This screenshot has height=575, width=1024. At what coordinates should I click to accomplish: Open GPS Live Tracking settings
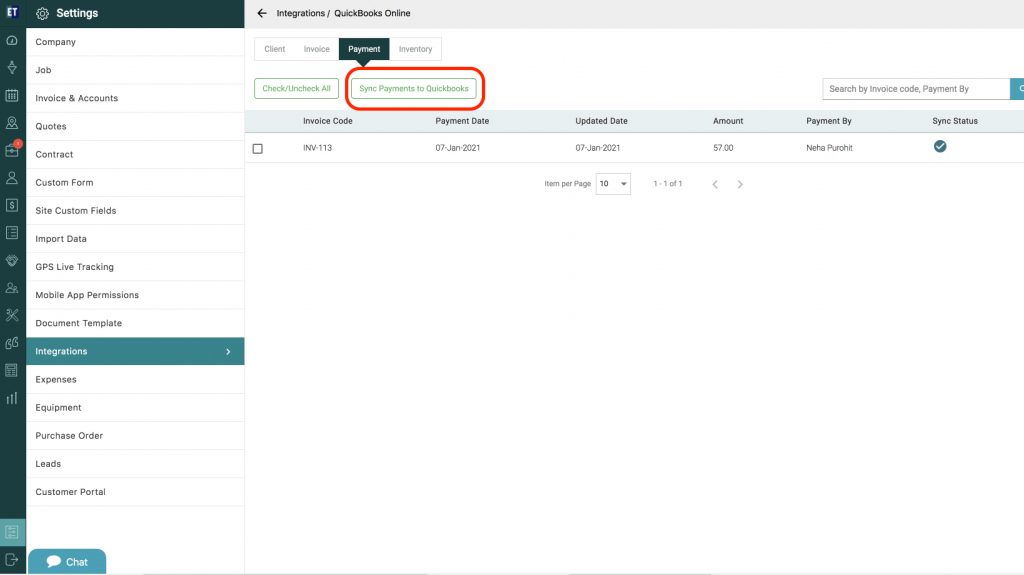135,267
